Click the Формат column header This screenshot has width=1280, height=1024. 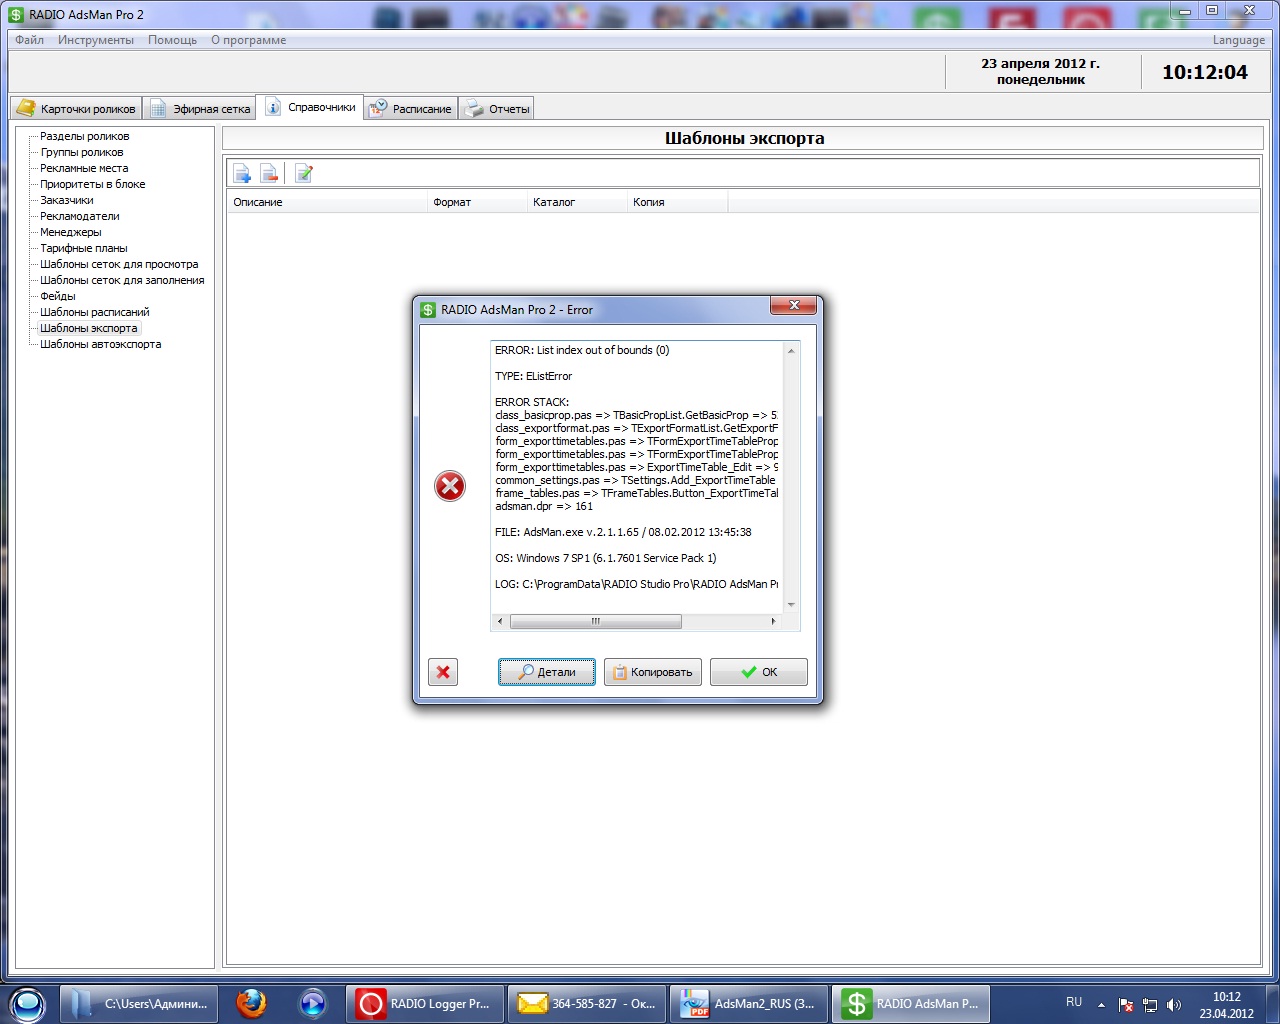[477, 202]
